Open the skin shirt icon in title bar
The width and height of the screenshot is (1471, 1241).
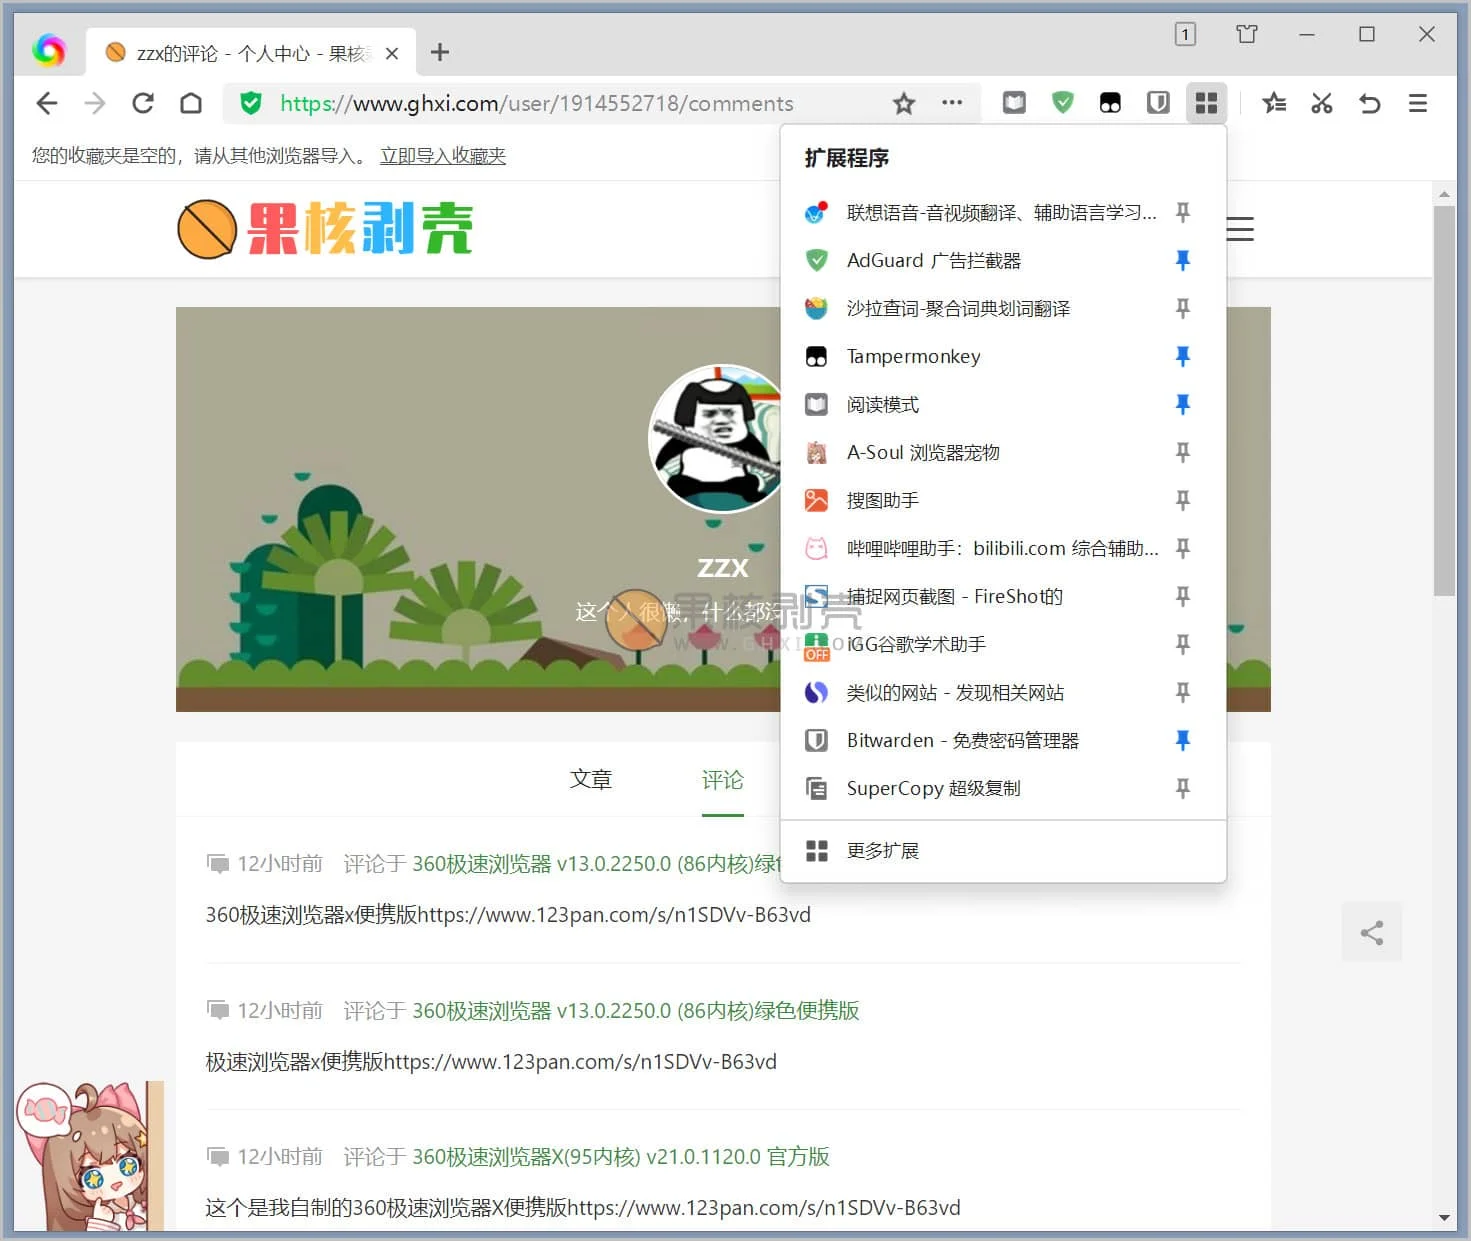(x=1247, y=34)
